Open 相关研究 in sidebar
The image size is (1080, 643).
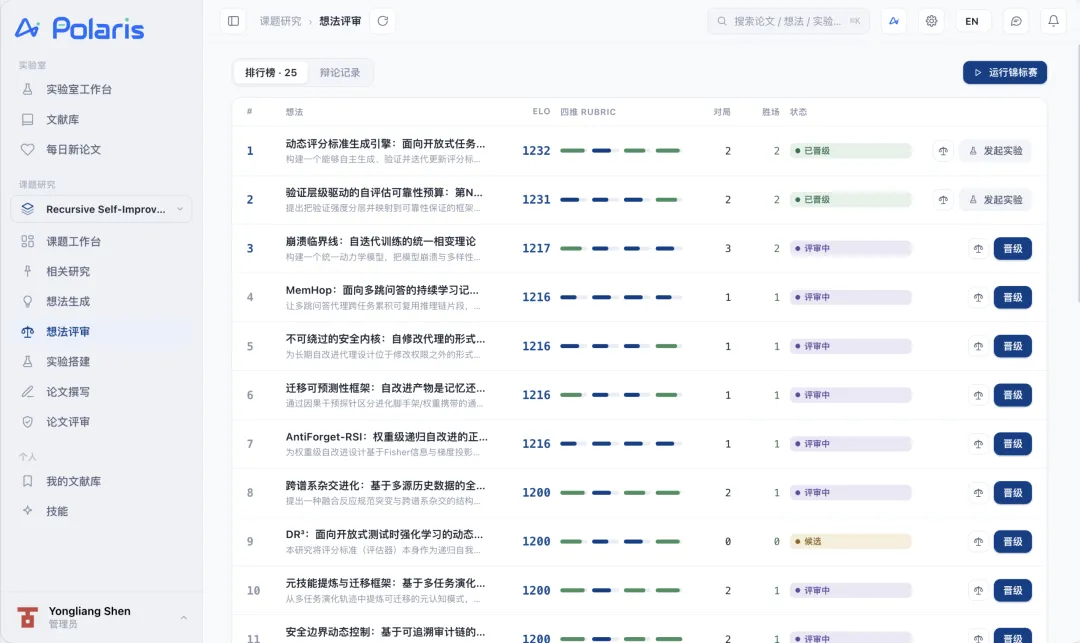[101, 271]
